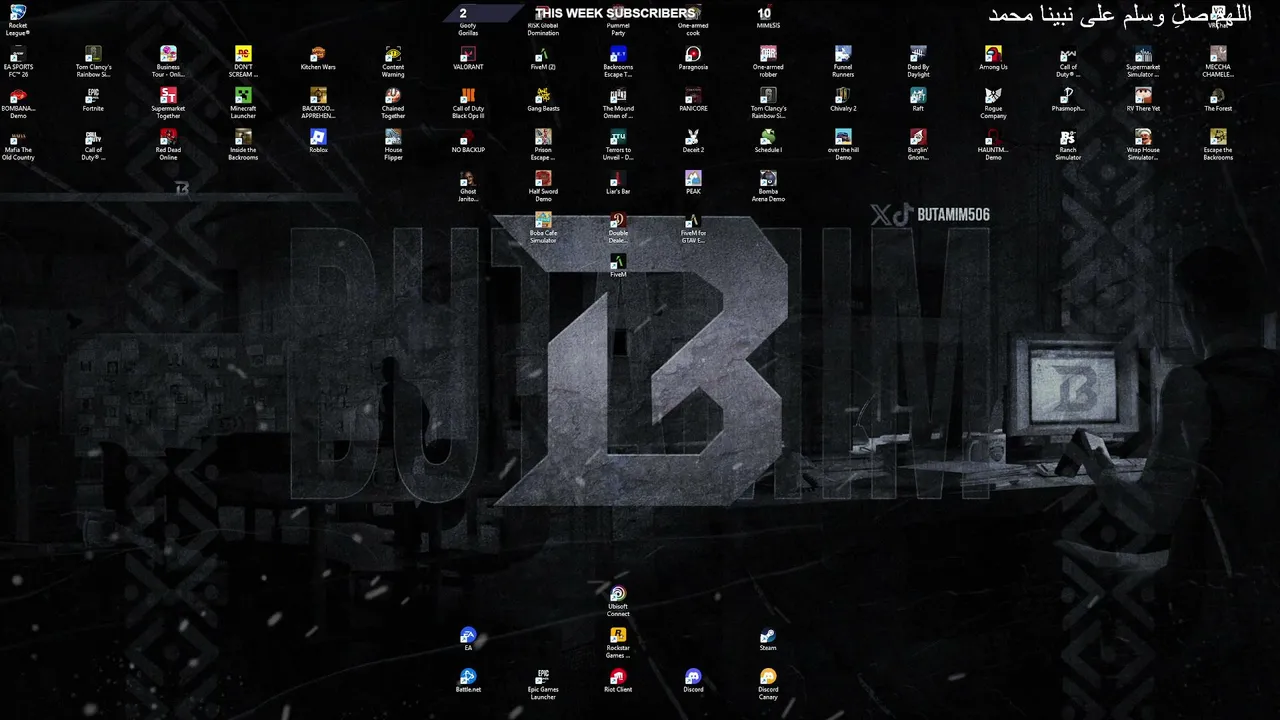Open the One-armed robber shortcut
The image size is (1280, 720).
click(x=768, y=61)
